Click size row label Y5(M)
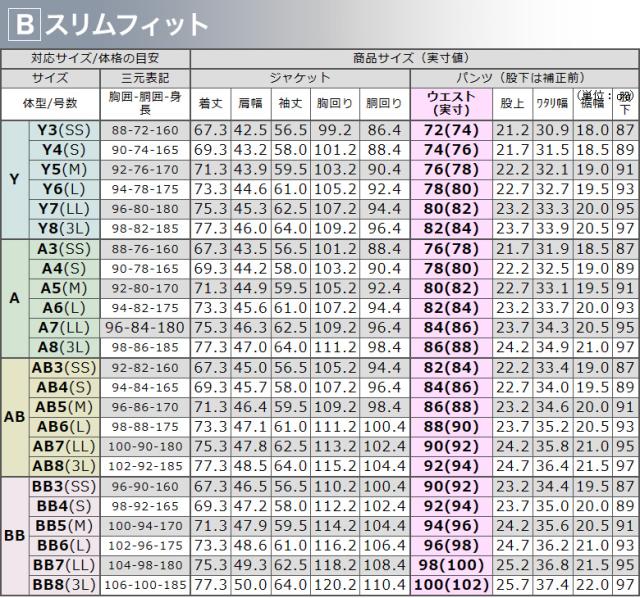640x598 pixels. point(64,170)
